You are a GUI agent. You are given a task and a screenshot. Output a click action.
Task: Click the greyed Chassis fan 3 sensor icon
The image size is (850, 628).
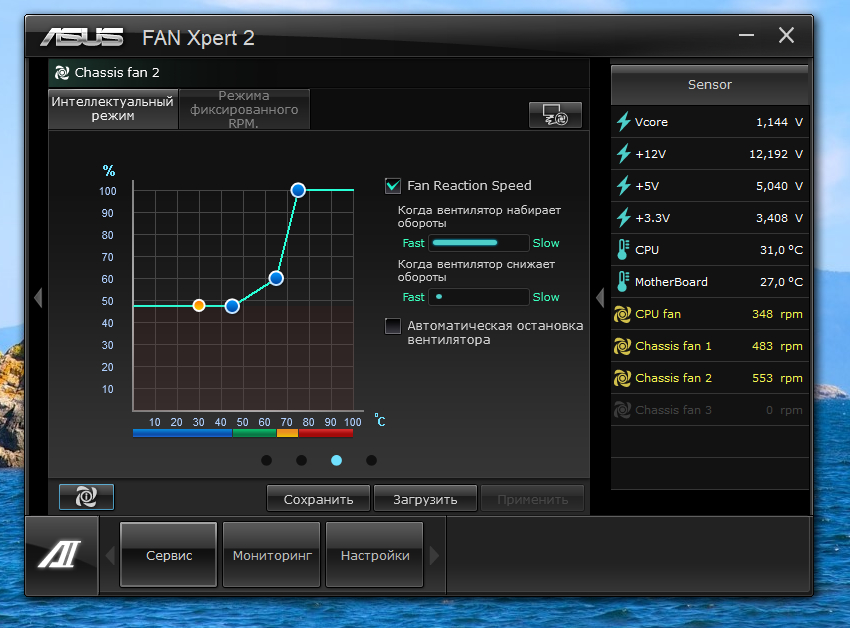622,410
